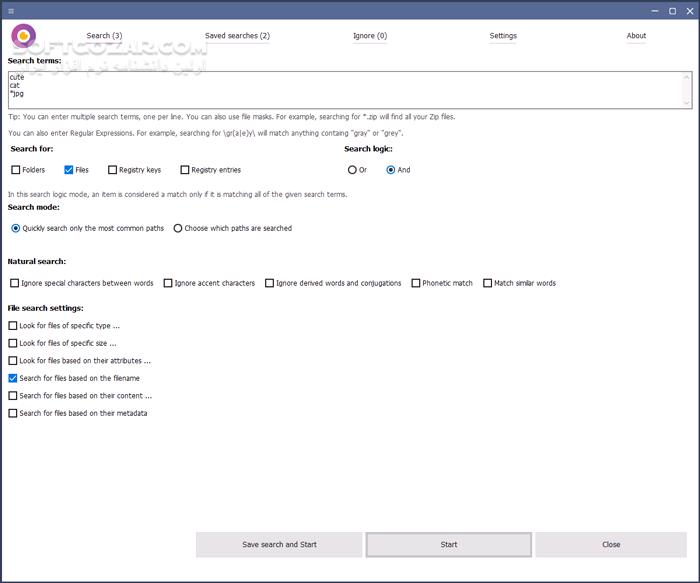Expand Look for files of specific type

point(13,326)
